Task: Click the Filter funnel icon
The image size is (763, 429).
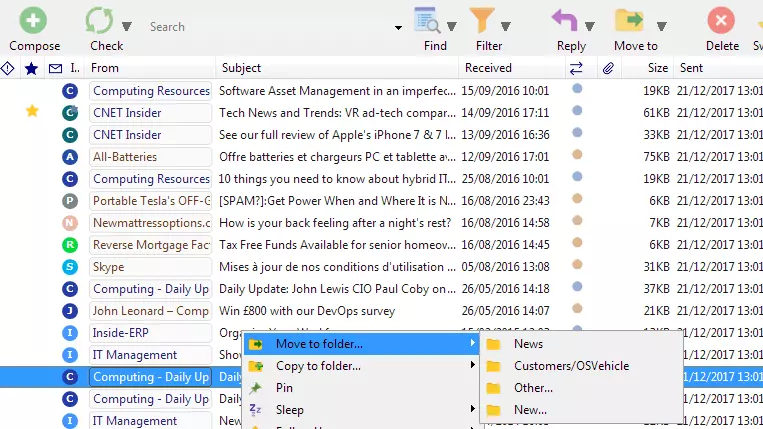Action: pyautogui.click(x=484, y=20)
